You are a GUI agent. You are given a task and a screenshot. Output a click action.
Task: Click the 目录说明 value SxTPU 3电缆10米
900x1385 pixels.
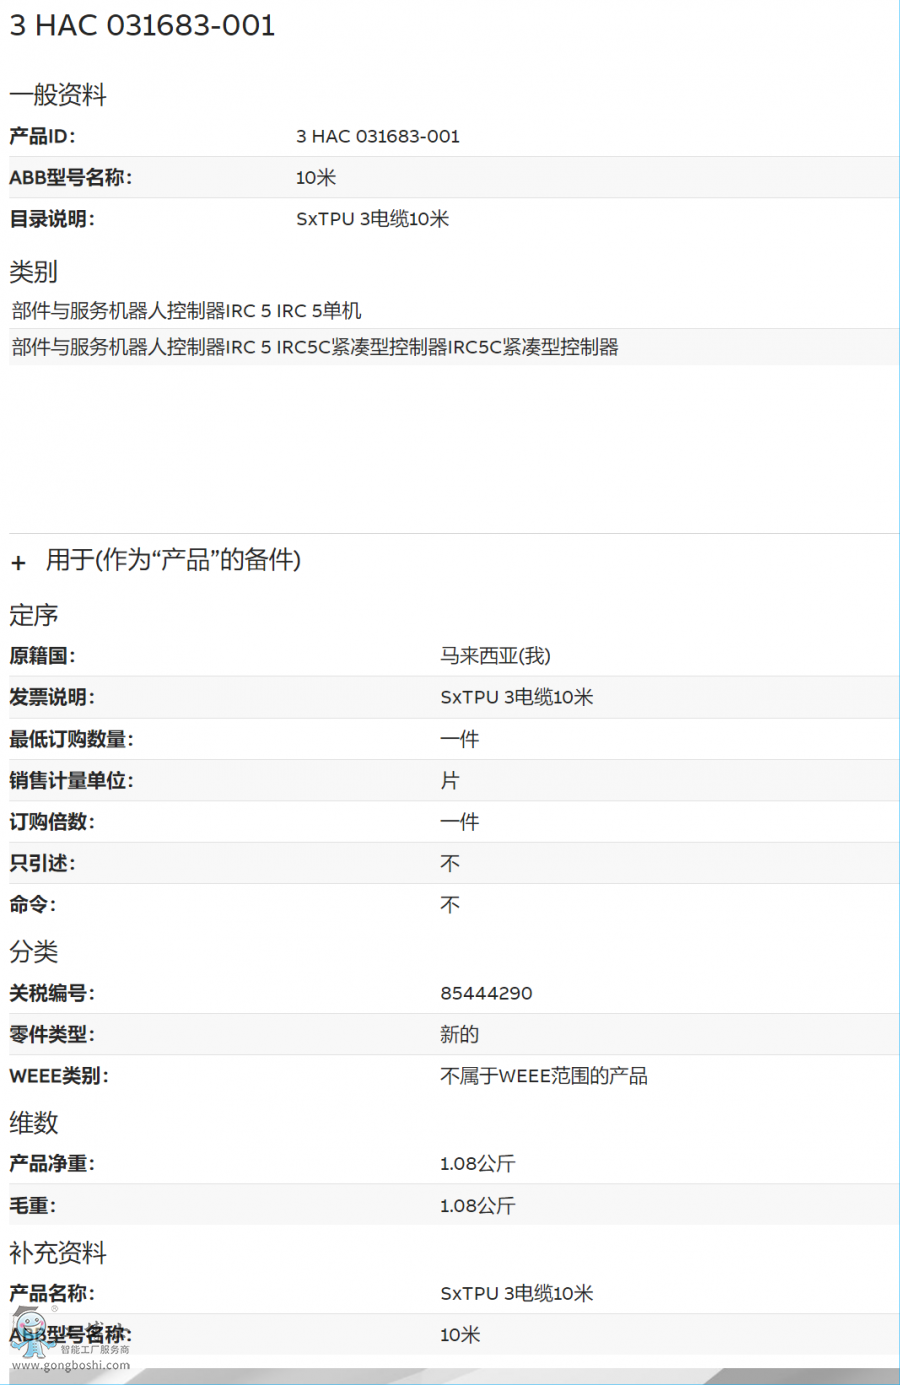point(373,219)
